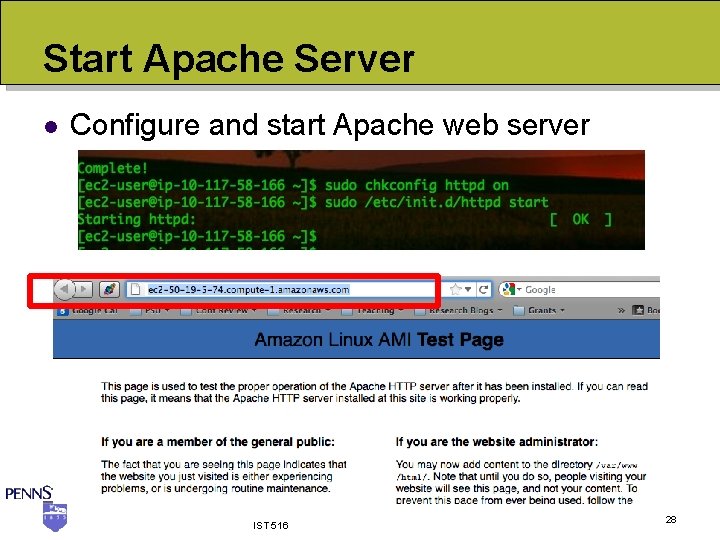Click the Grants bookmark folder icon

pos(518,311)
